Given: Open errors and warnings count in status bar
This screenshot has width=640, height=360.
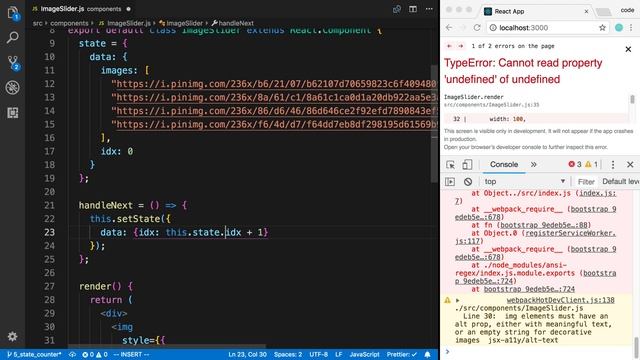Looking at the screenshot, I should coord(95,355).
